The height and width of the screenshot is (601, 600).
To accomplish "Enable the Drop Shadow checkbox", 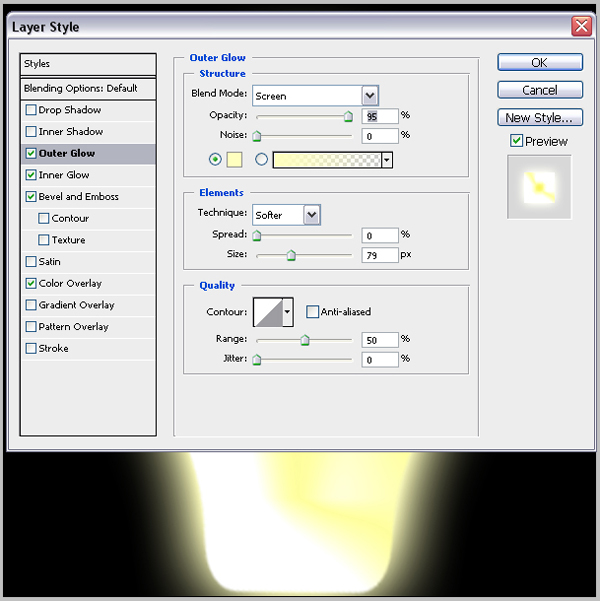I will coord(31,110).
